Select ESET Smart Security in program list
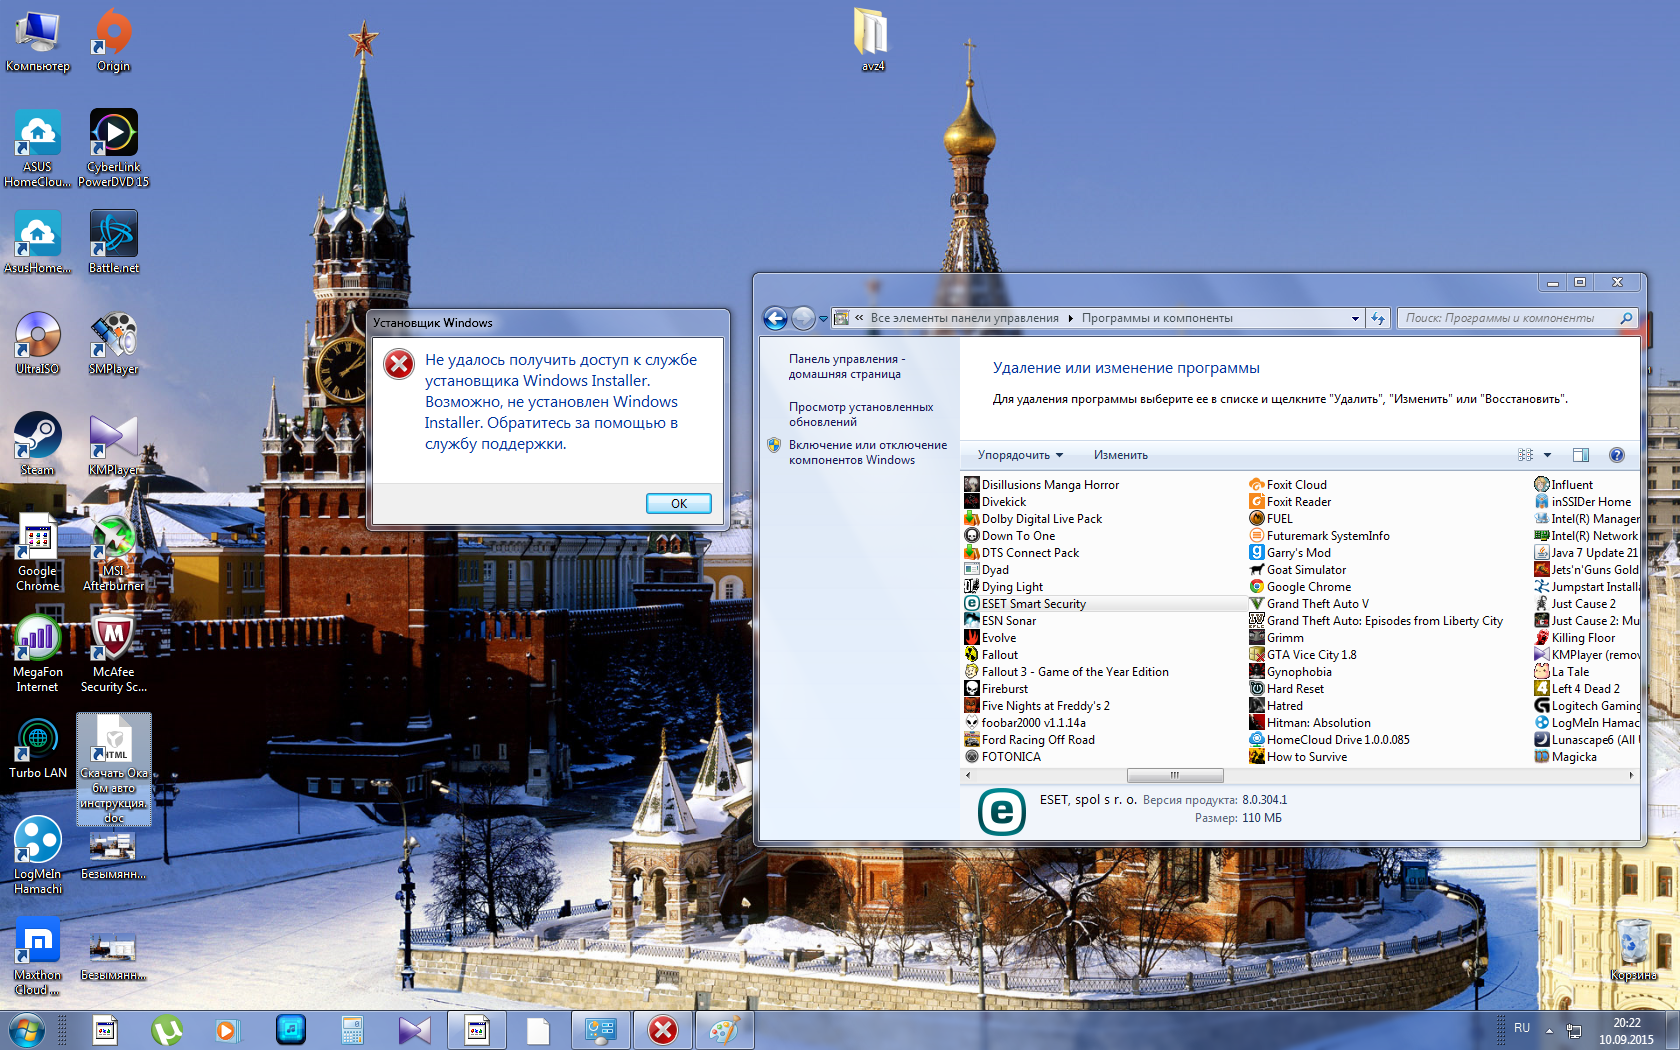This screenshot has height=1050, width=1680. point(1104,604)
